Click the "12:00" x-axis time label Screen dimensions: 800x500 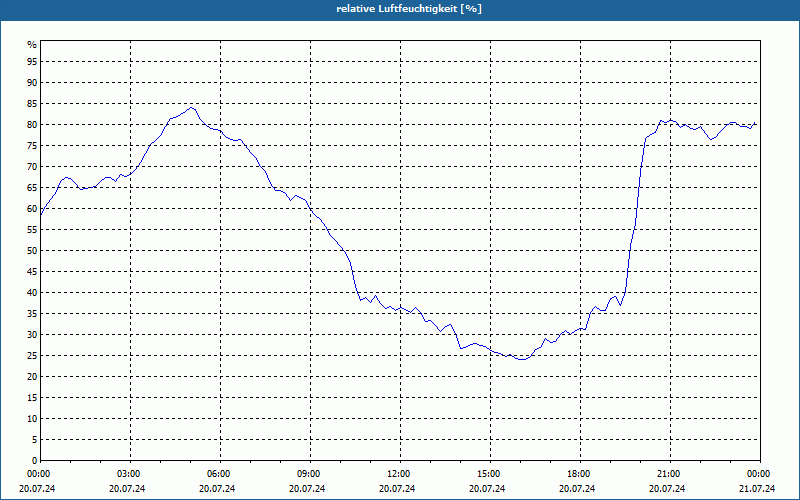click(398, 474)
